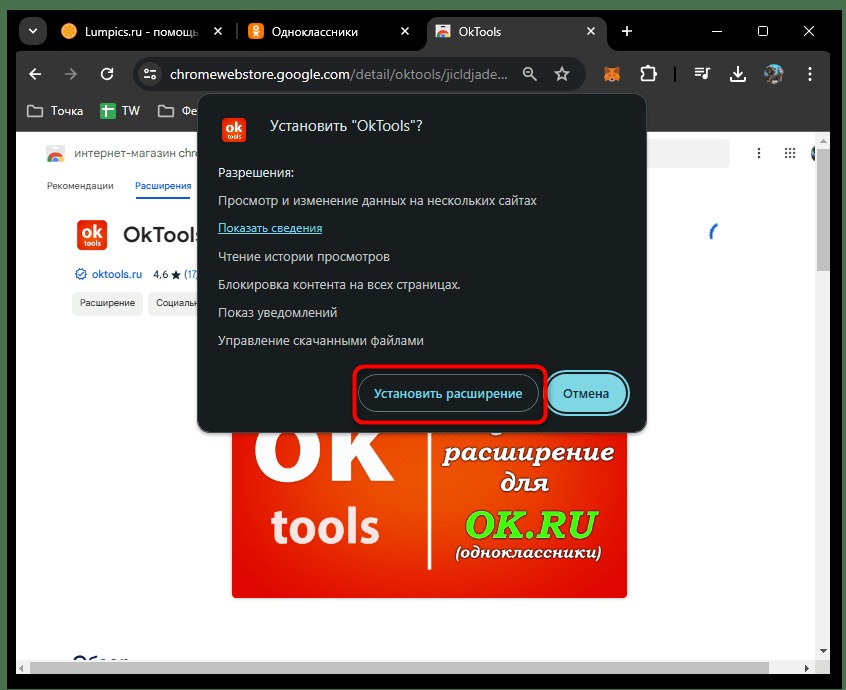Open the Расширения store tab
This screenshot has width=846, height=690.
[x=163, y=186]
